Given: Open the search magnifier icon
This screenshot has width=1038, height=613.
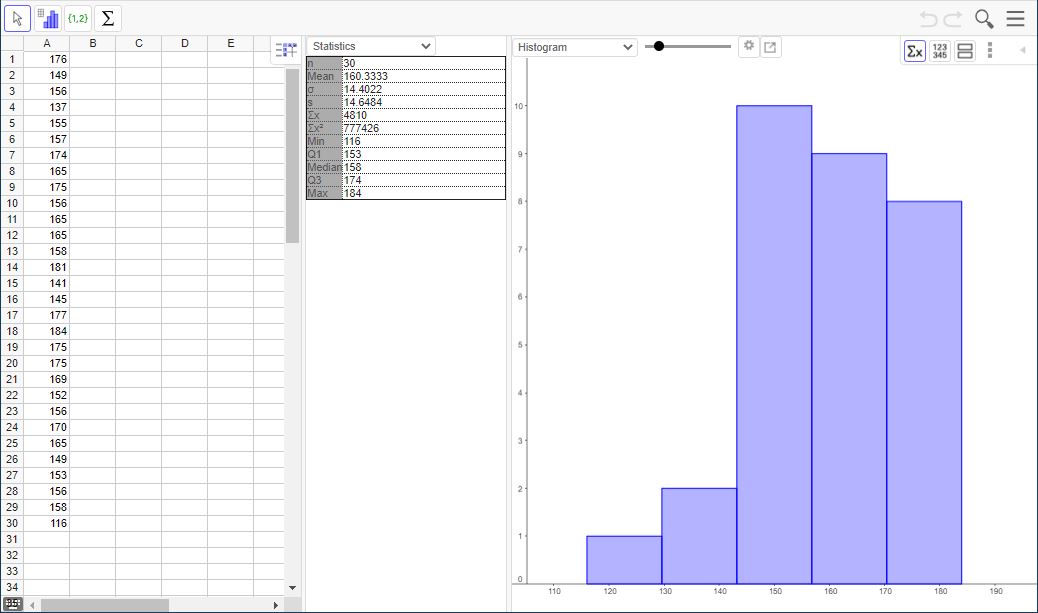Looking at the screenshot, I should [x=984, y=19].
